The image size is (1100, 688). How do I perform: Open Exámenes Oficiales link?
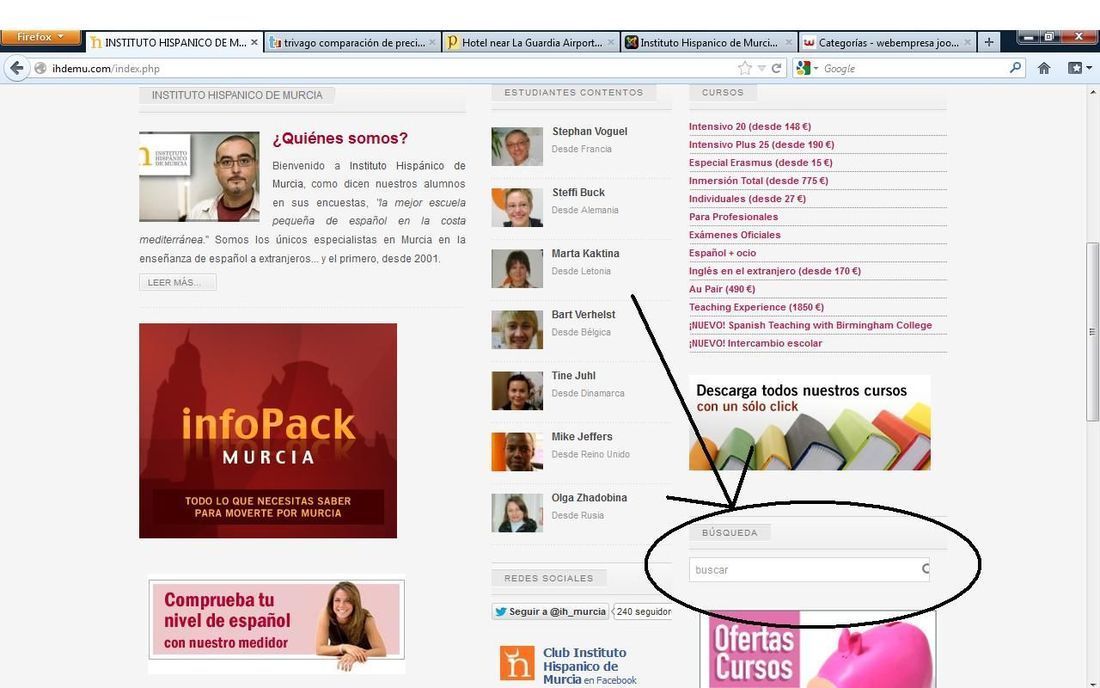click(735, 235)
